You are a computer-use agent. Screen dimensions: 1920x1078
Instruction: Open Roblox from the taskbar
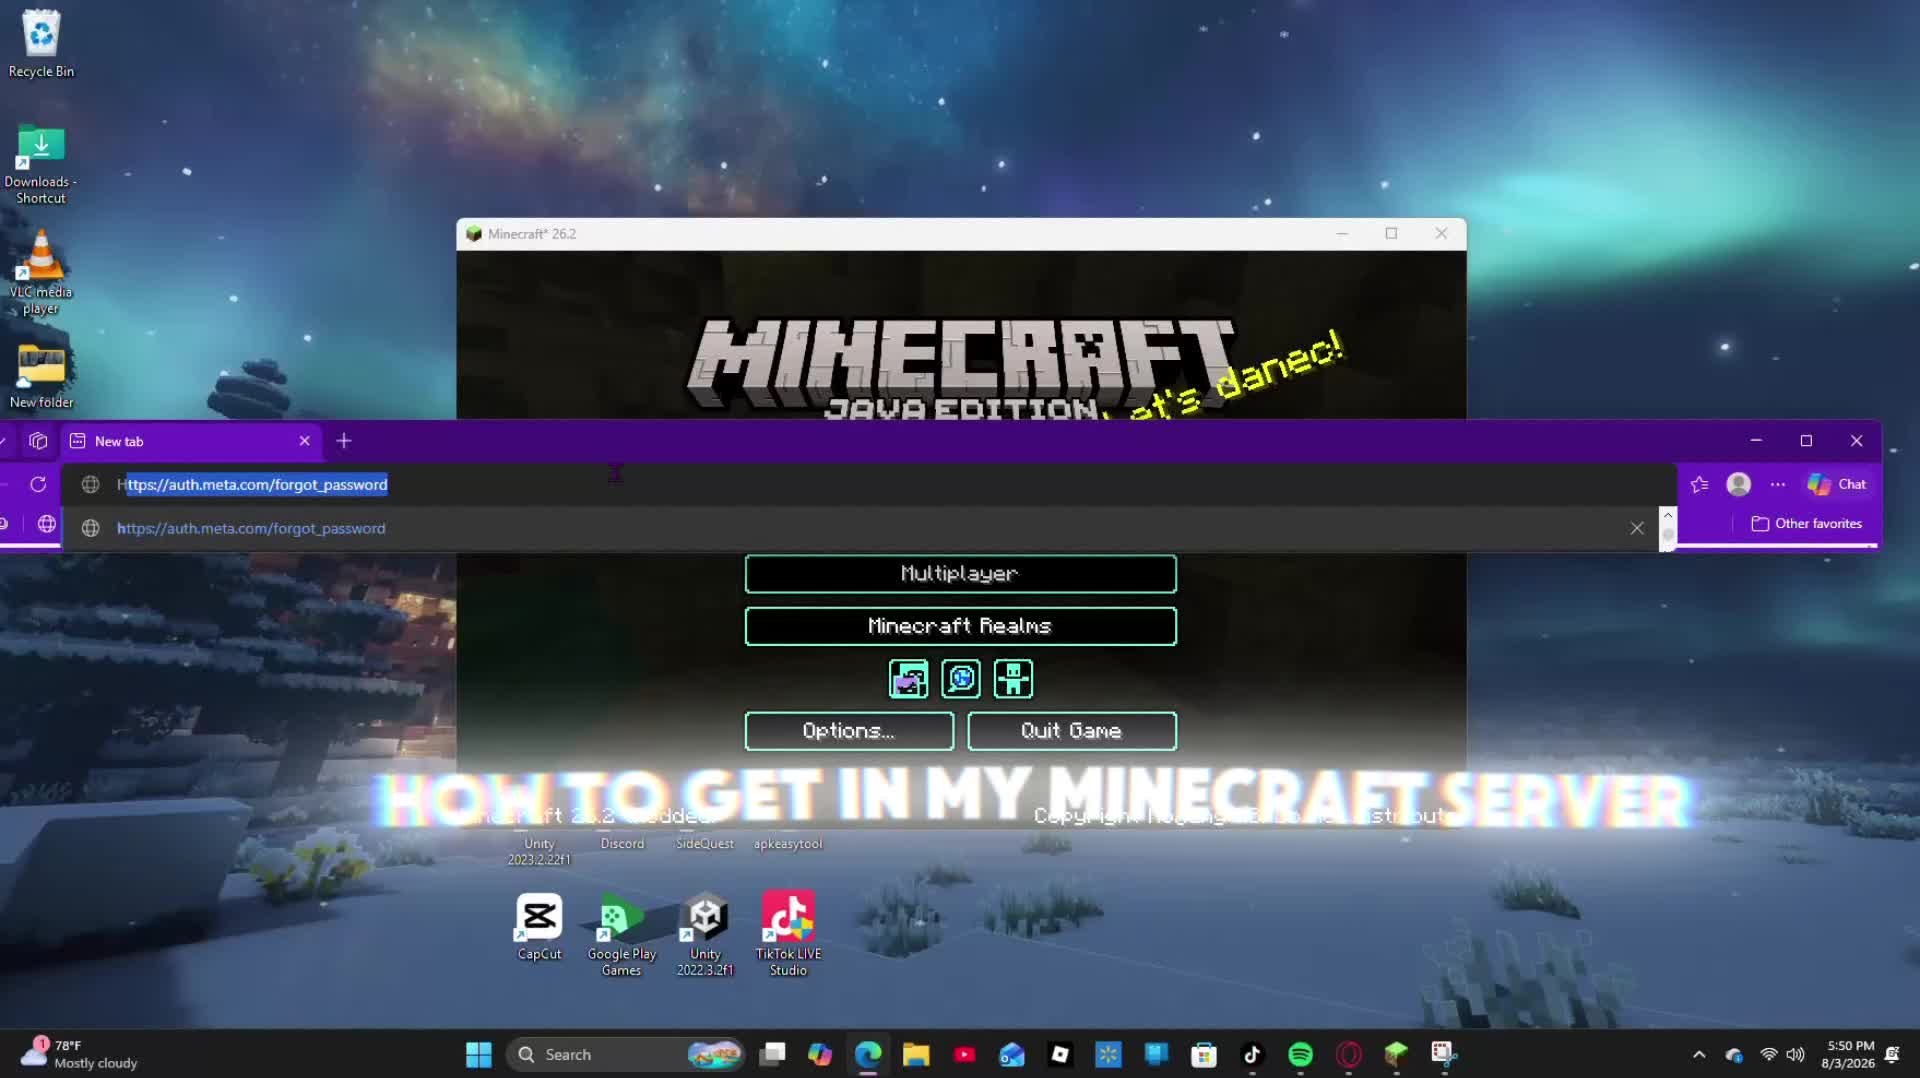1060,1054
